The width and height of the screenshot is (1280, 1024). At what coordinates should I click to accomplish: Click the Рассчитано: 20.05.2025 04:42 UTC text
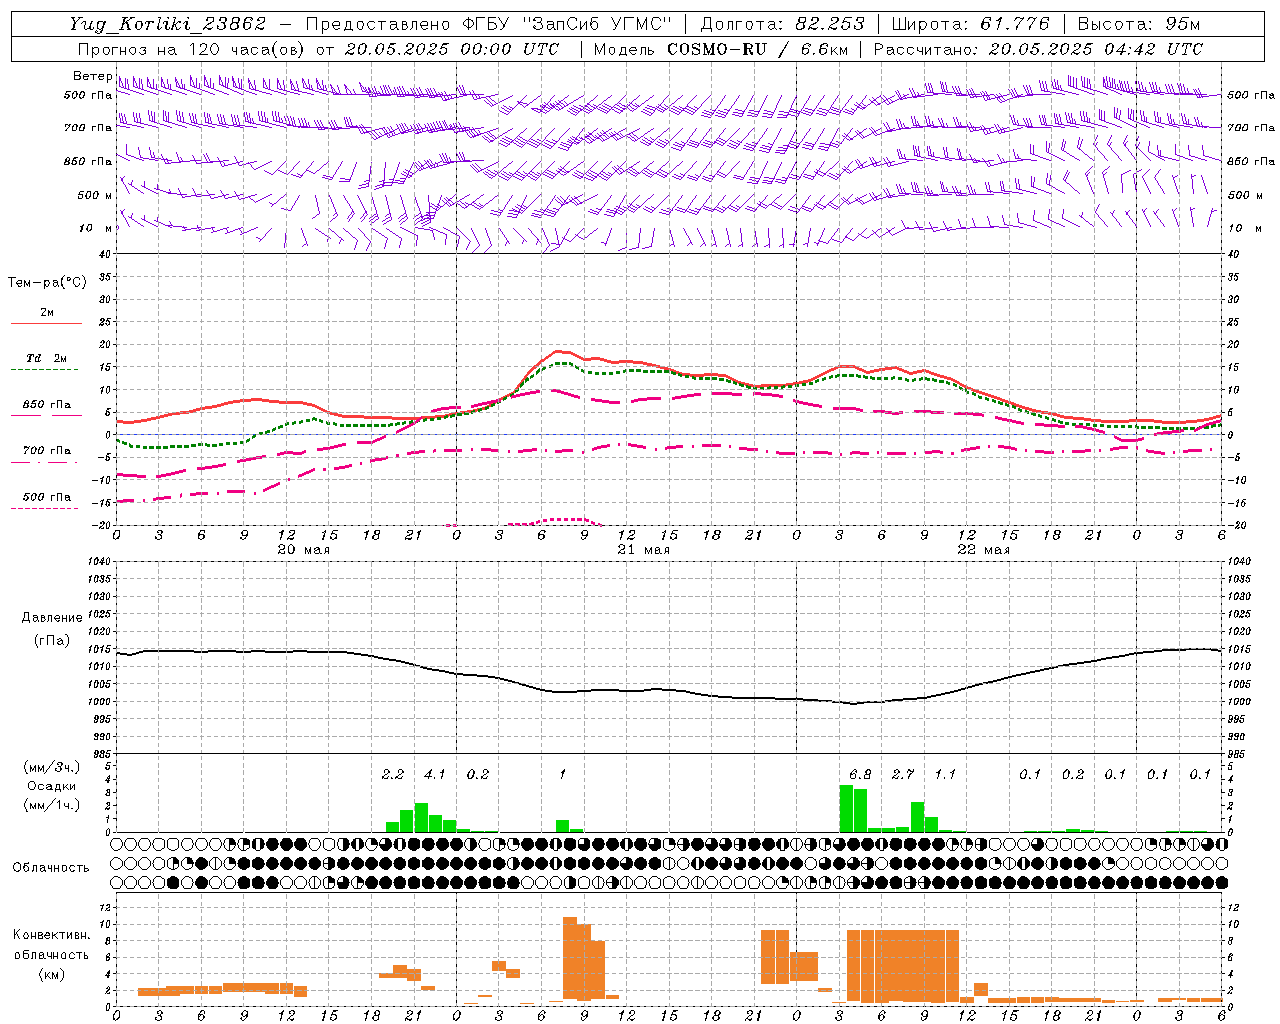(x=1038, y=49)
